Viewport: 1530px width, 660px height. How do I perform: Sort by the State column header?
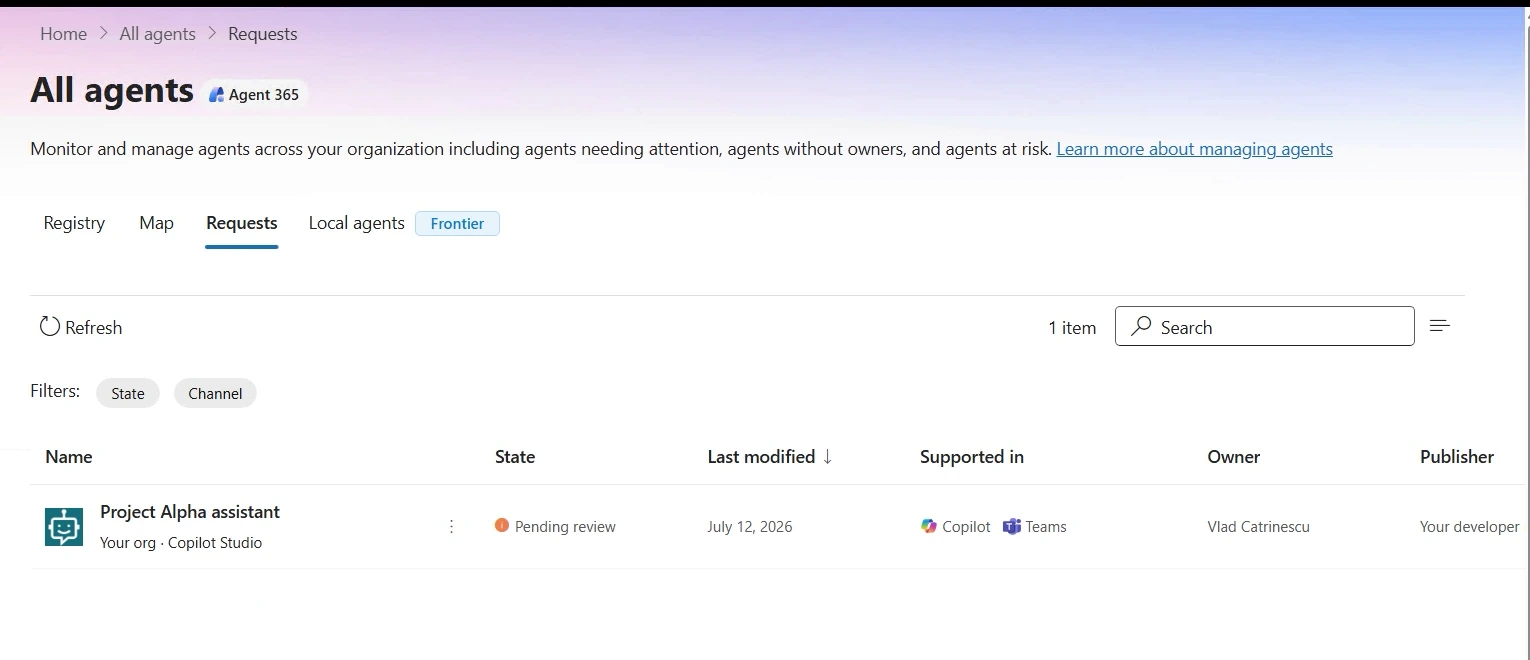pyautogui.click(x=515, y=456)
